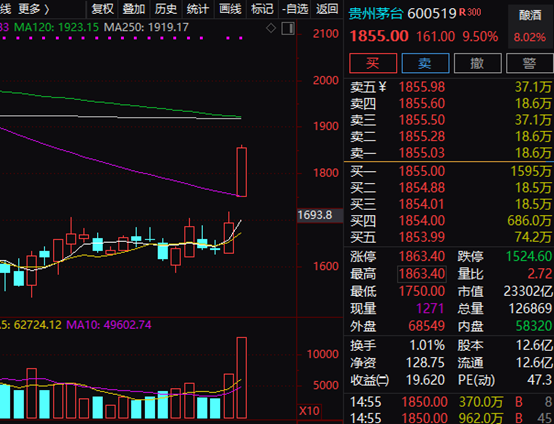The height and width of the screenshot is (424, 554).
Task: Click the latest tall red candlestick
Action: pos(242,171)
